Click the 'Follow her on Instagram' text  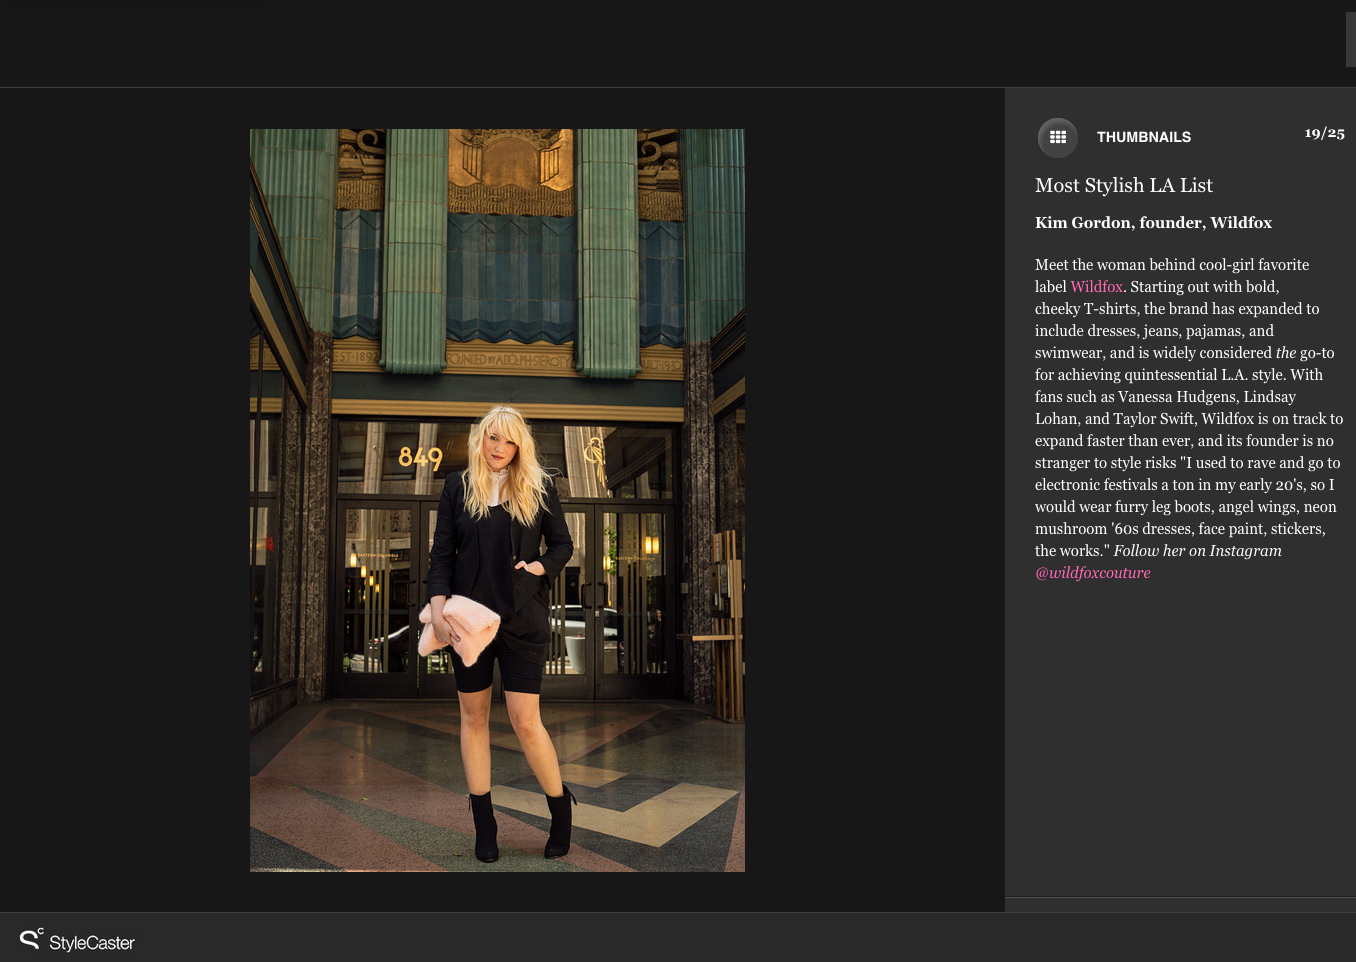click(1197, 551)
